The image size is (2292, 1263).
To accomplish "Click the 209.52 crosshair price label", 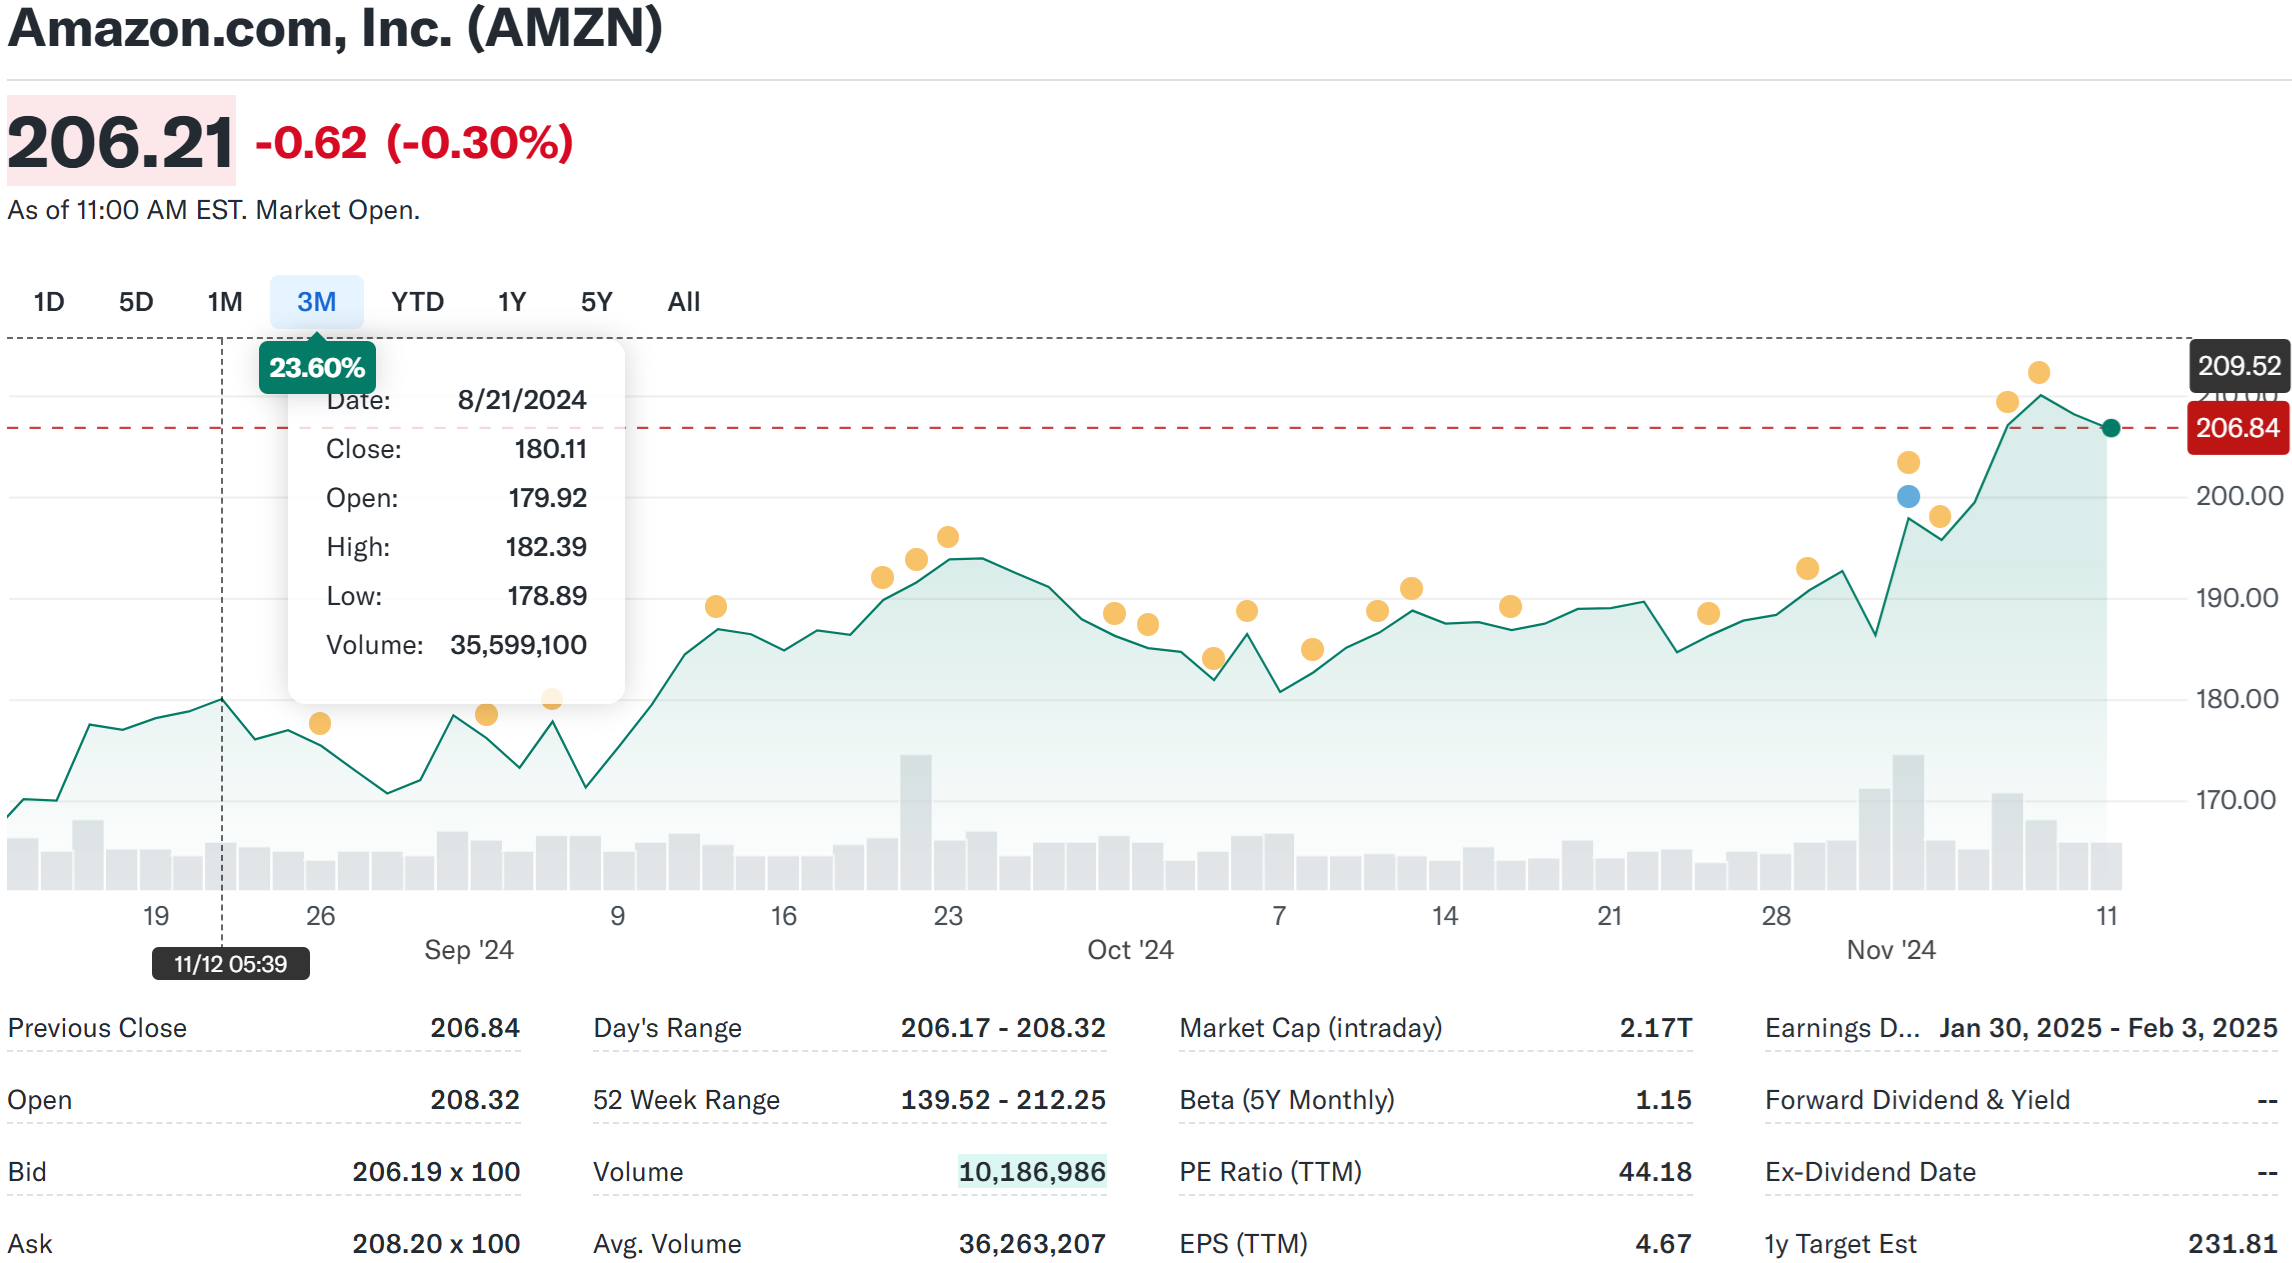I will (2239, 366).
